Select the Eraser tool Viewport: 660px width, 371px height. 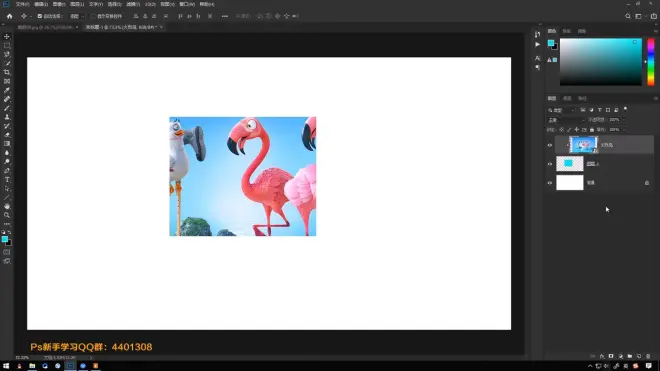pyautogui.click(x=7, y=135)
